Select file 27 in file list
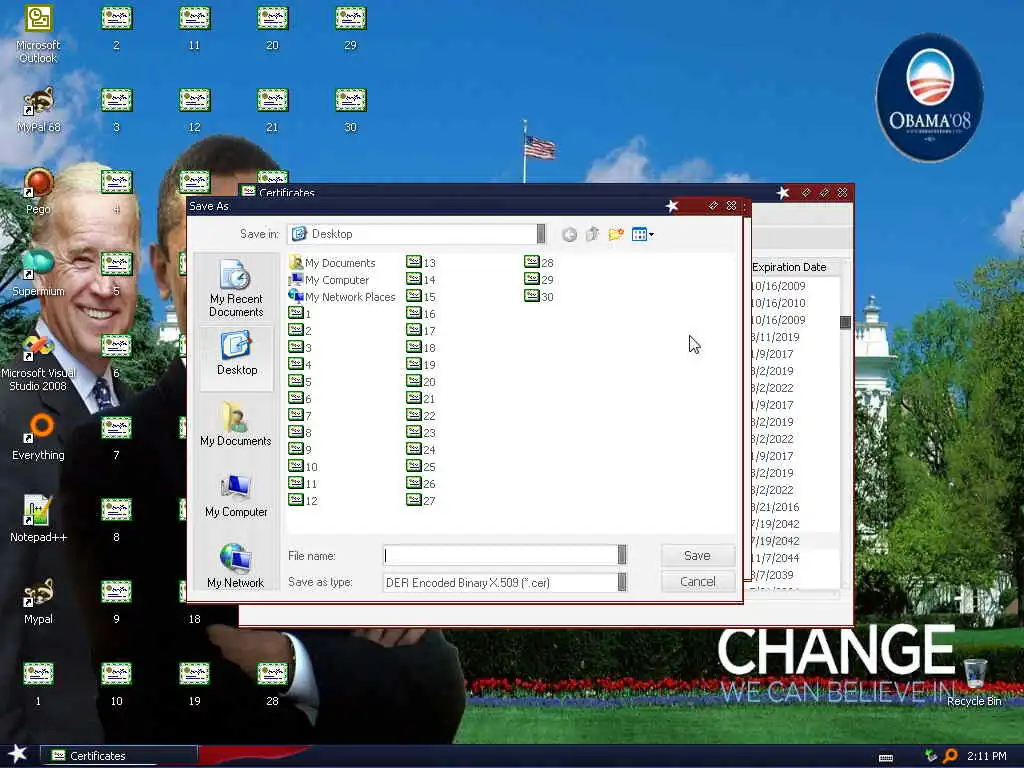 (421, 500)
